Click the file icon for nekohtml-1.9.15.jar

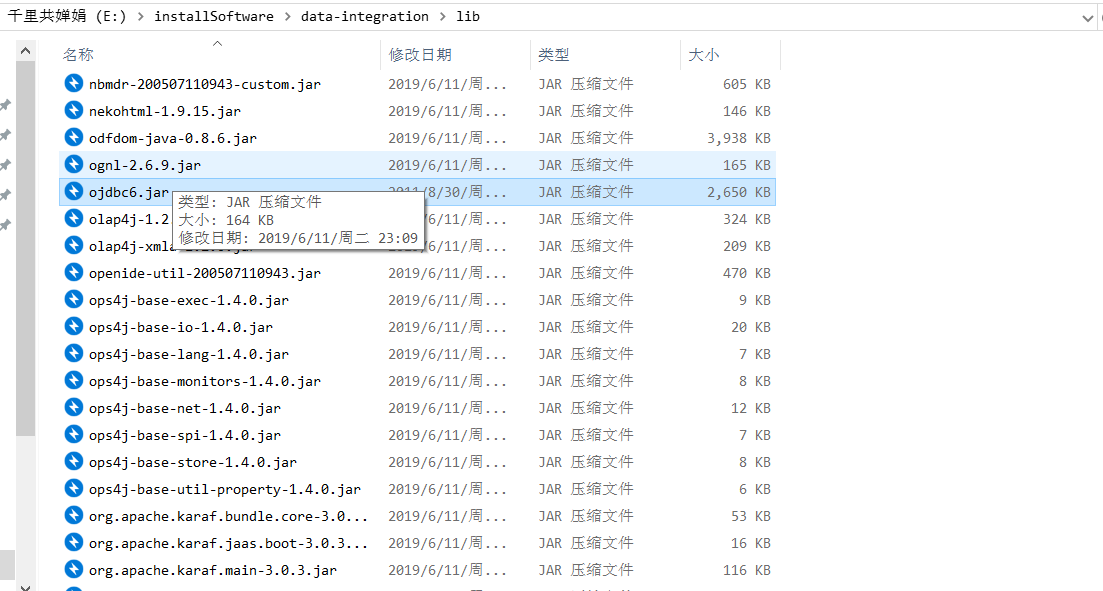tap(73, 111)
